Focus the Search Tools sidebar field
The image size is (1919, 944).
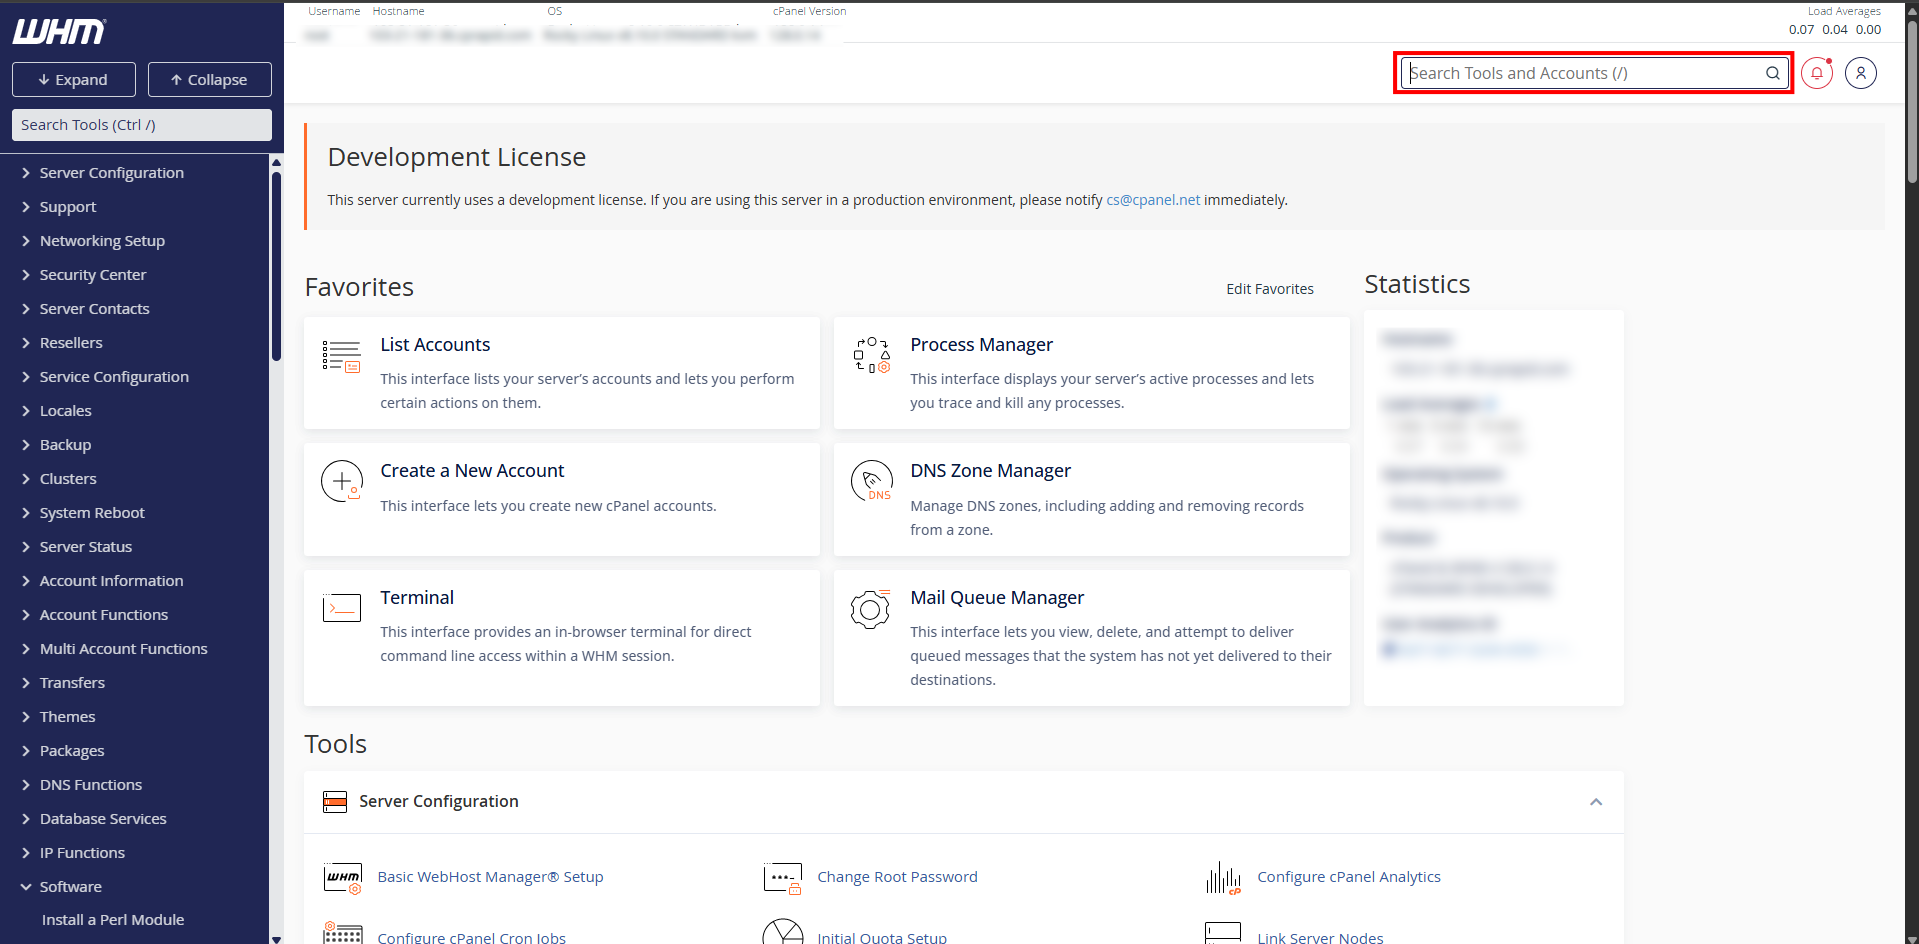coord(142,125)
